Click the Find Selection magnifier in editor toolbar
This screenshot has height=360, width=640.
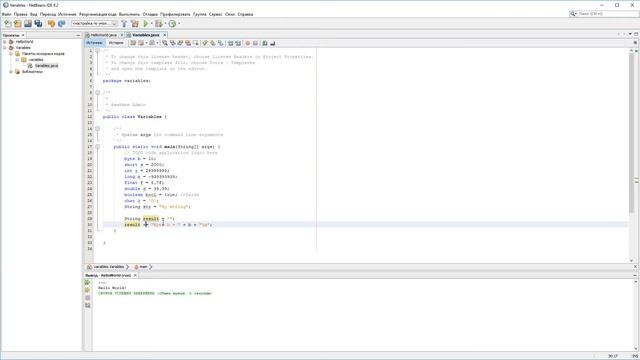(164, 43)
